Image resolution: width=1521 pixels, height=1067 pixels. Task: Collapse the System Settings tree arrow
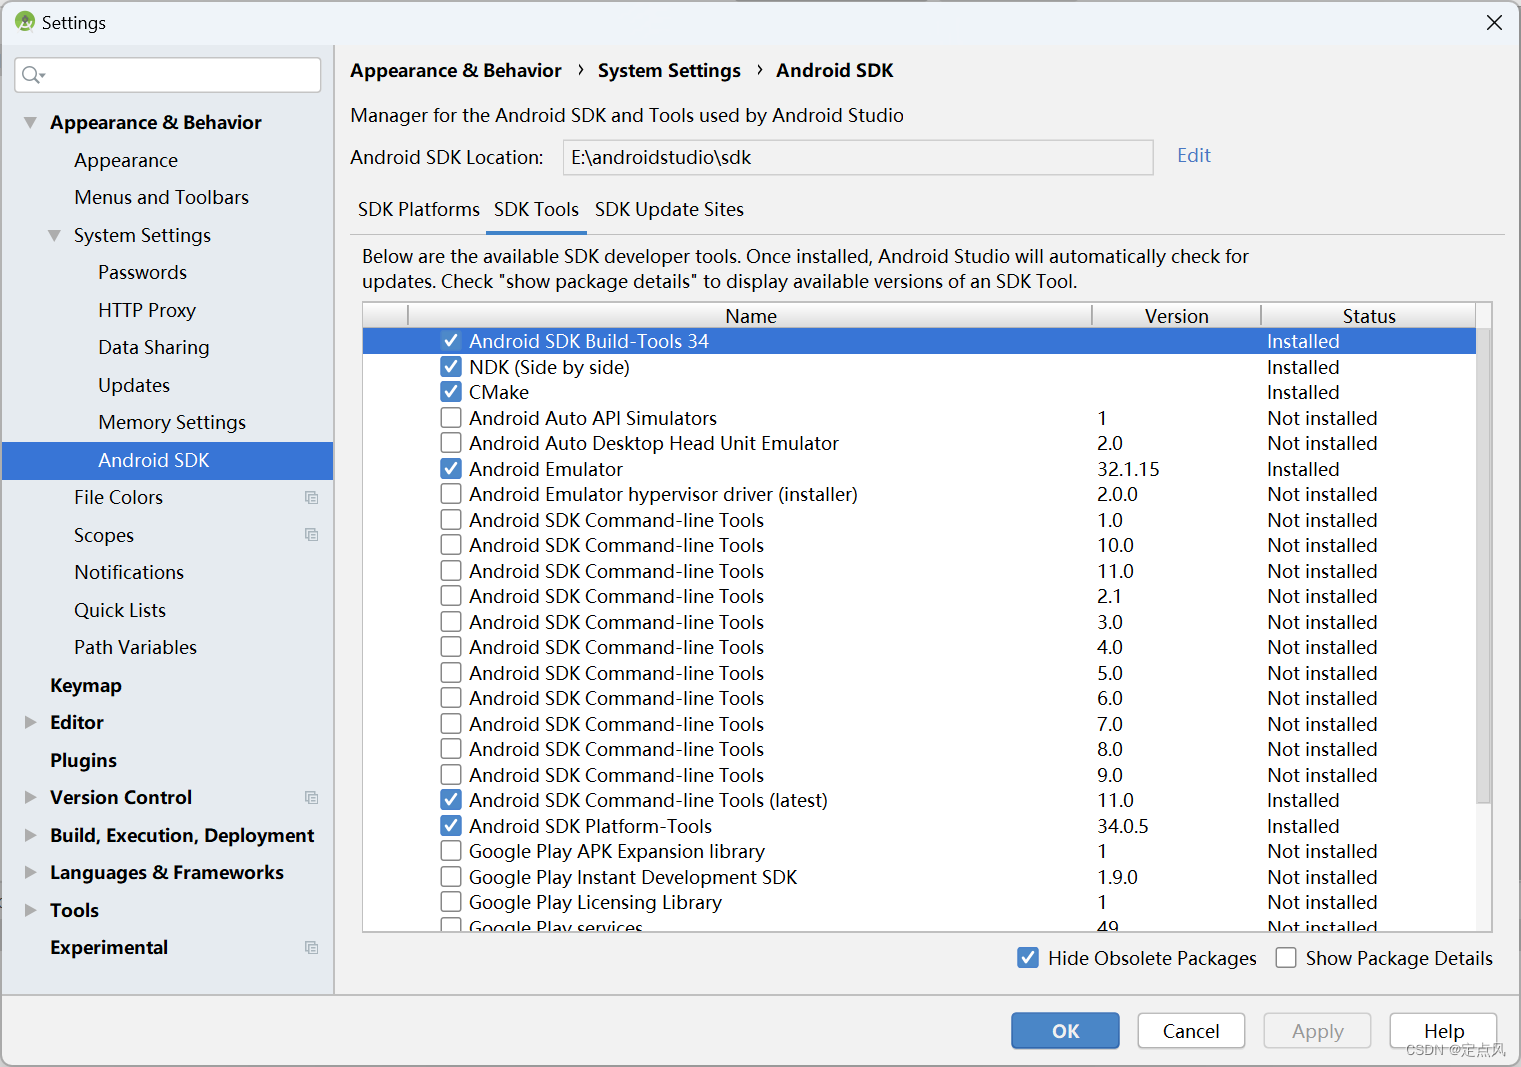click(x=54, y=235)
